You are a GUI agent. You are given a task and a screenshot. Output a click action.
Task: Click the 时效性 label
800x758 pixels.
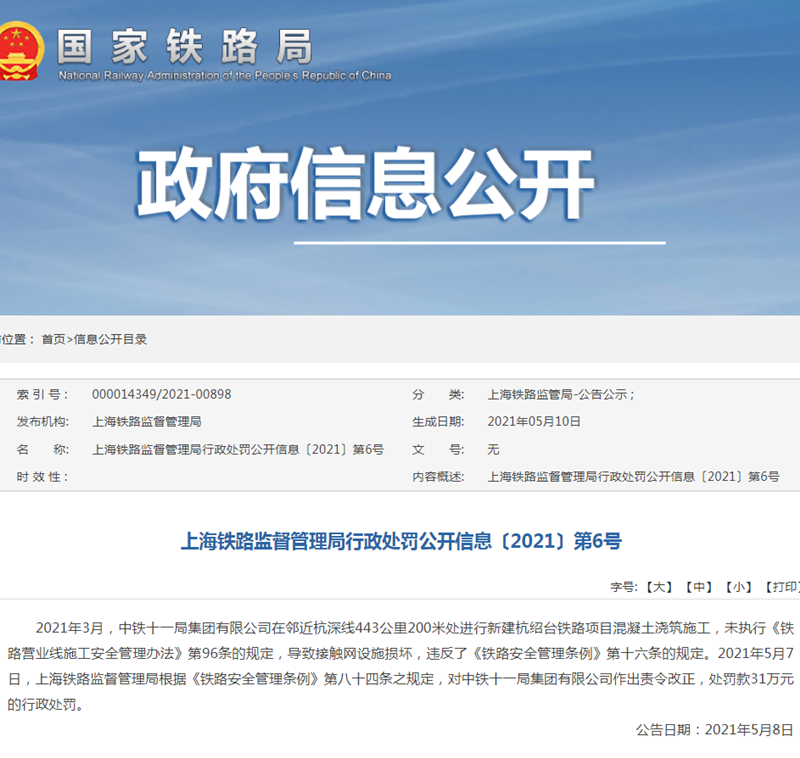(42, 477)
